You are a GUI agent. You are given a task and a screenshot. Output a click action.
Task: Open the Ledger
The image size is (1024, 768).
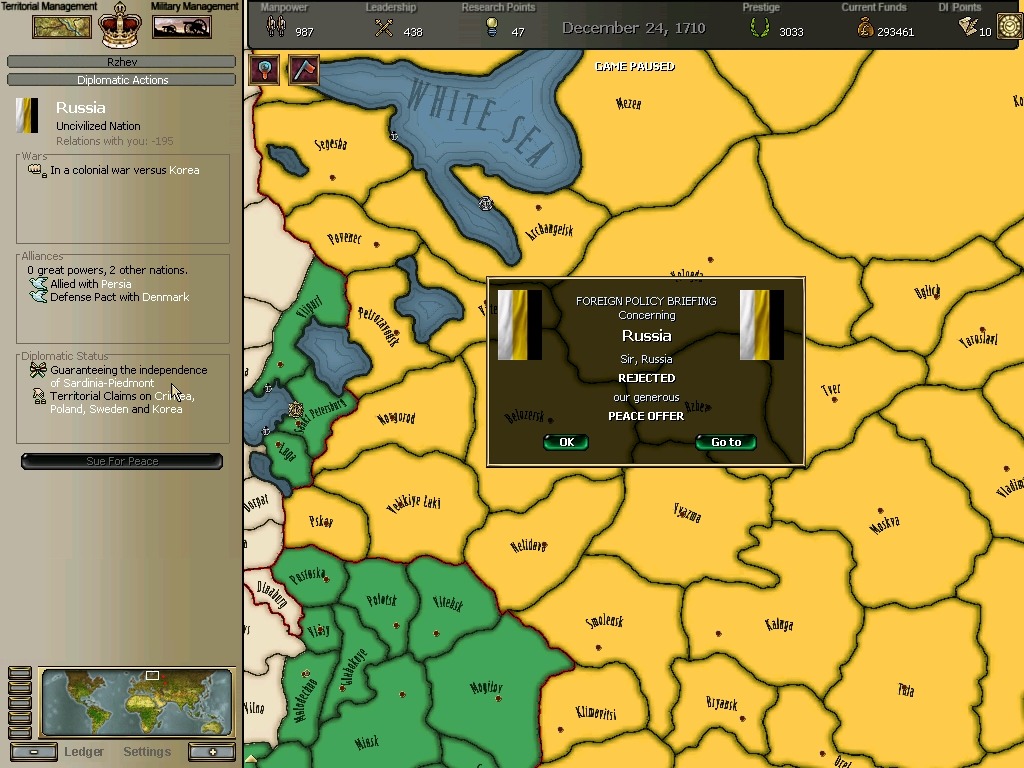84,752
